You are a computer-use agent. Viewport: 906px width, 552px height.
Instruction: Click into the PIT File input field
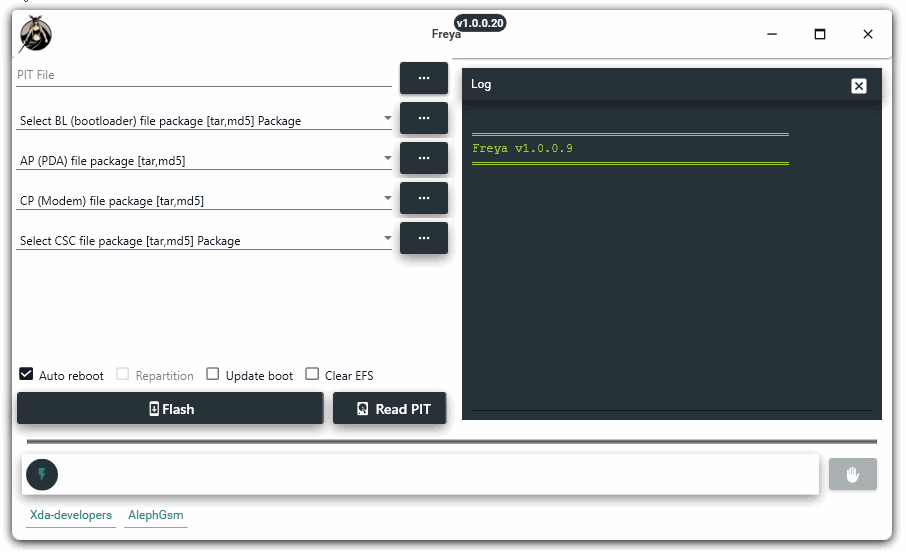[x=204, y=75]
